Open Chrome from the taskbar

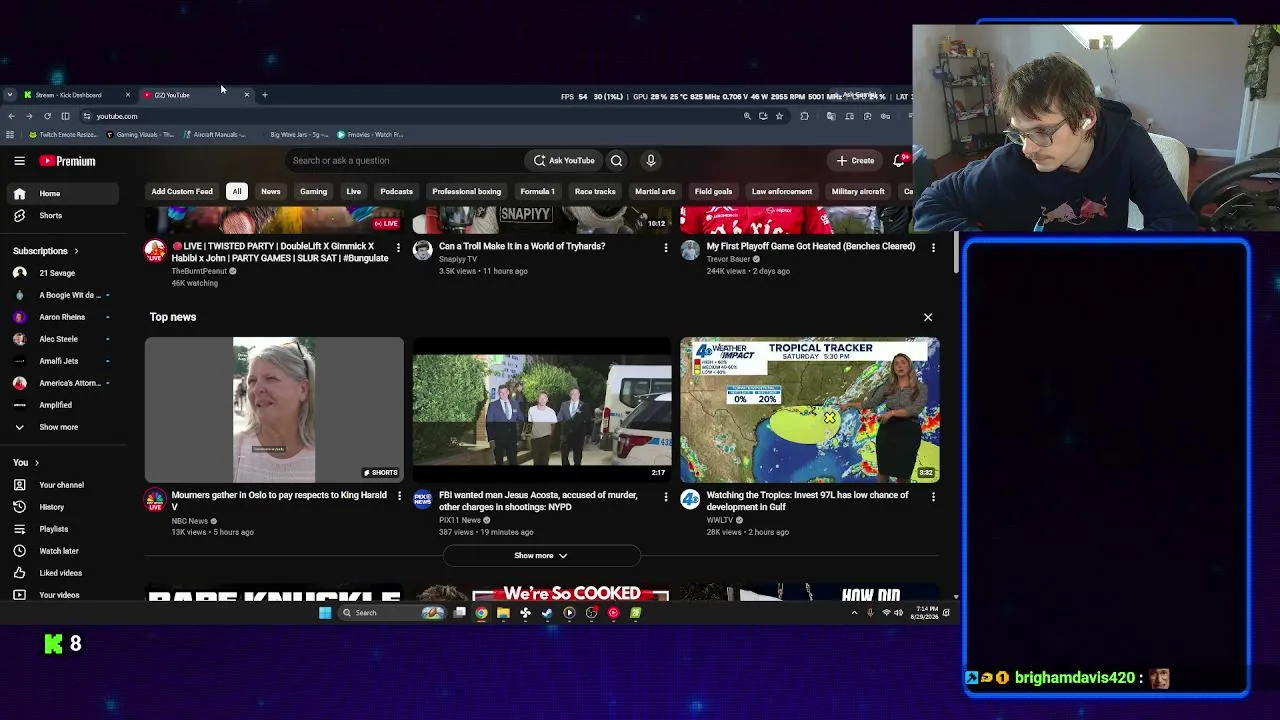coord(481,613)
